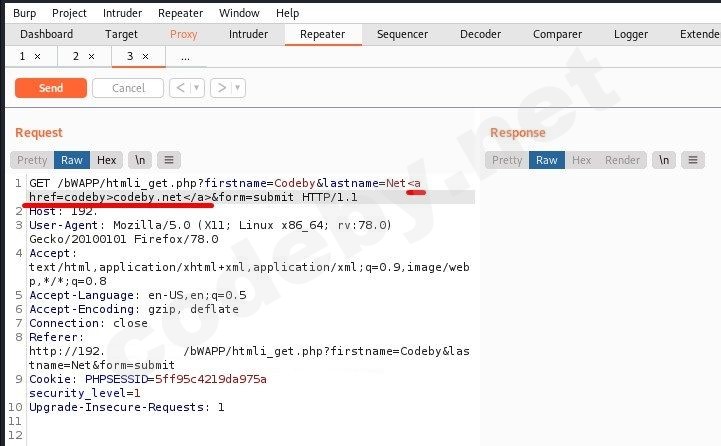Close Repeater tab 2
The width and height of the screenshot is (721, 446).
[x=92, y=57]
